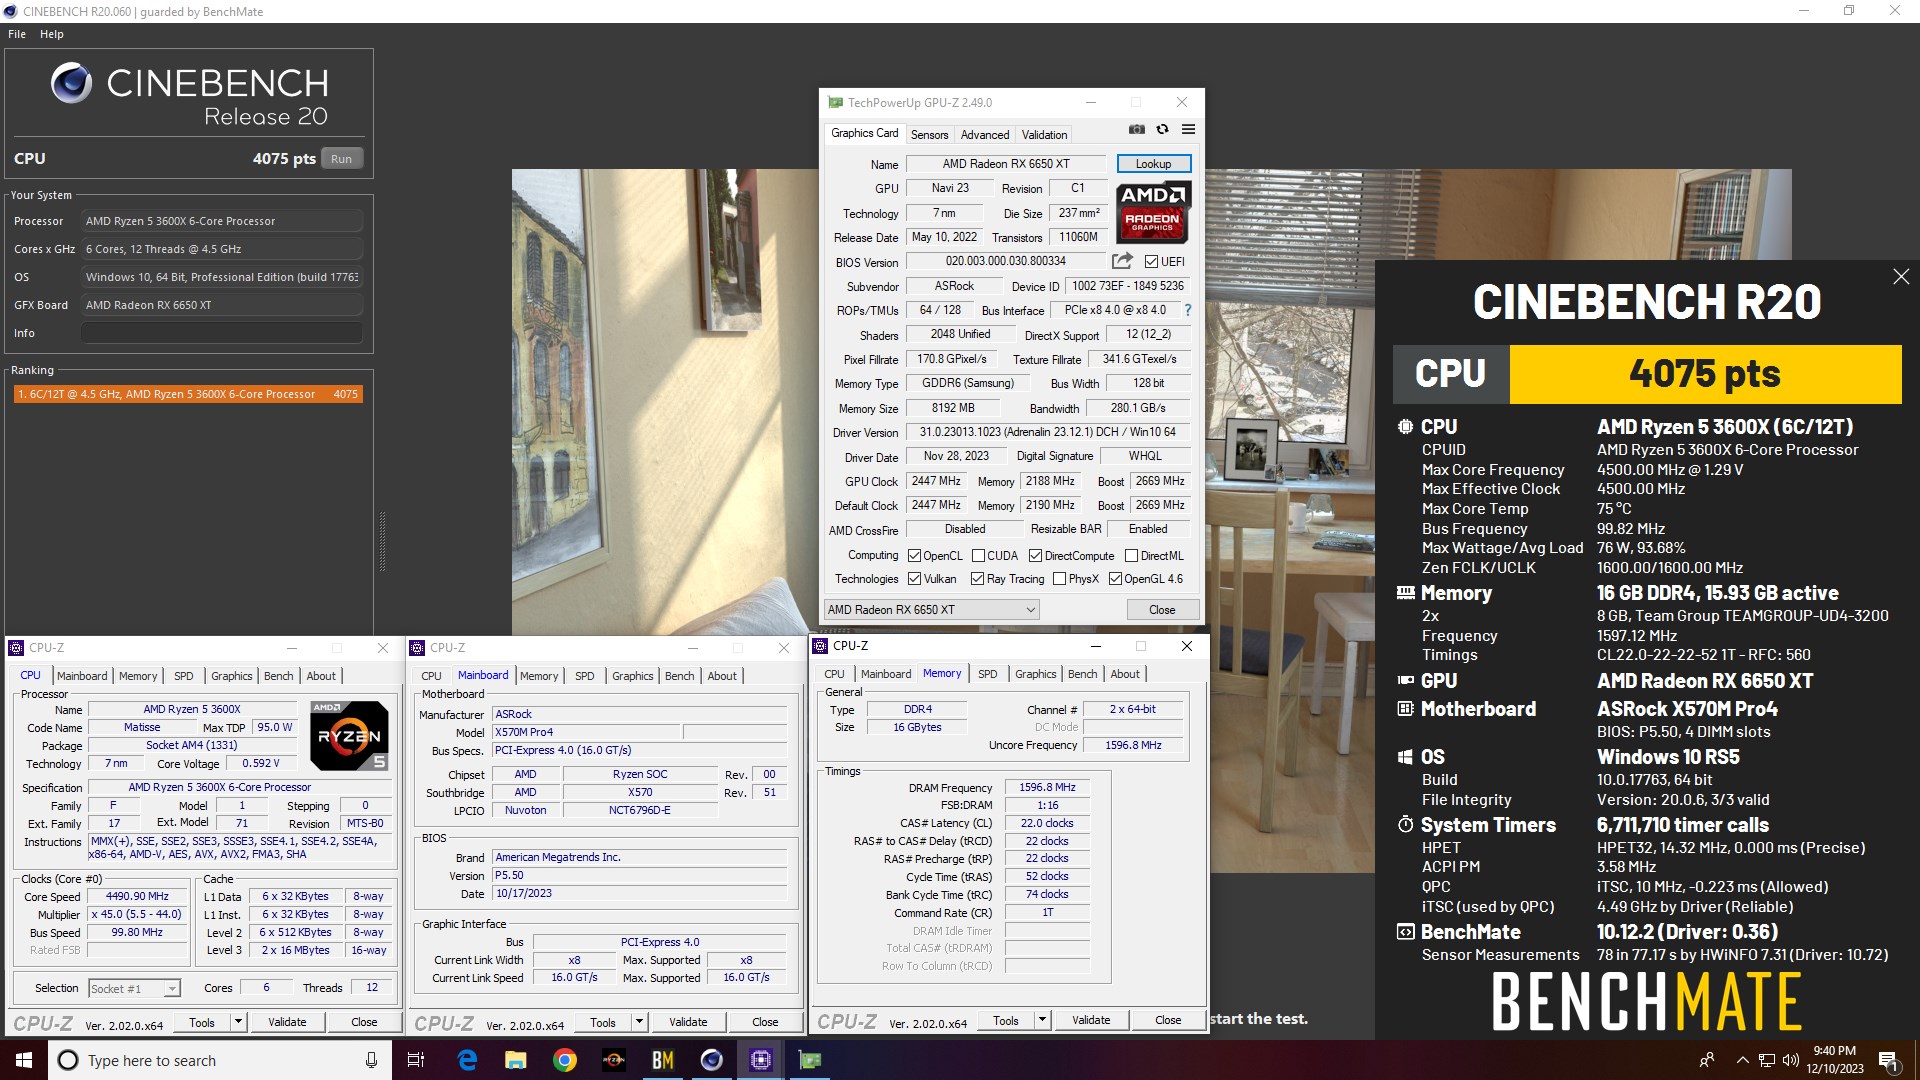Open Tools dropdown arrow in right CPU-Z
Screen dimensions: 1920x1080
[1042, 1020]
